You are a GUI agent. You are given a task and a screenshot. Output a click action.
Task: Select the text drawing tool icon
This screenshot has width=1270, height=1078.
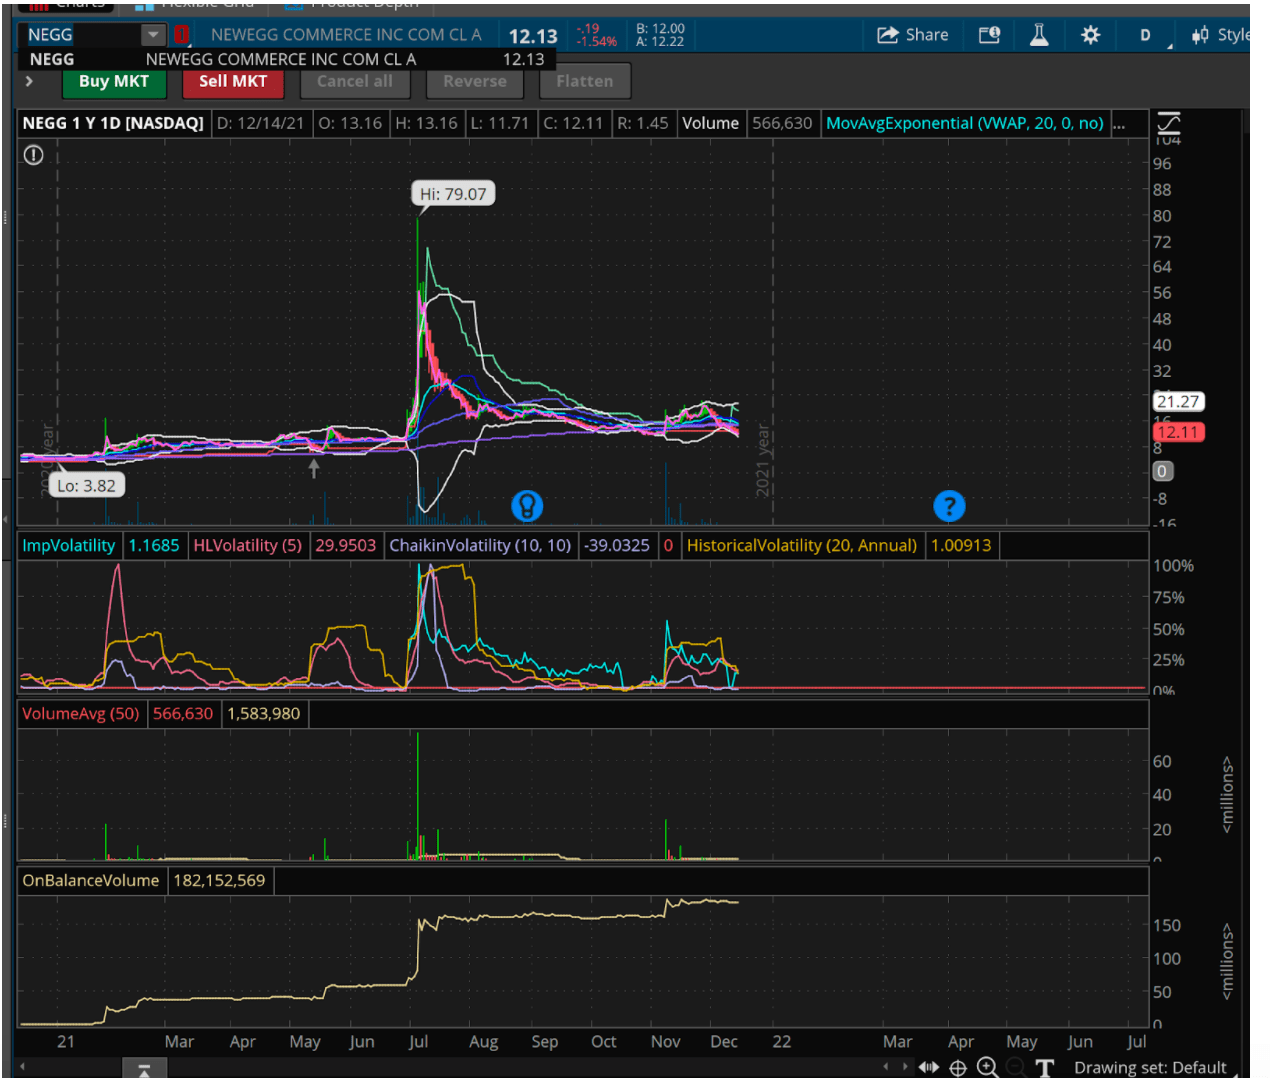[1045, 1067]
